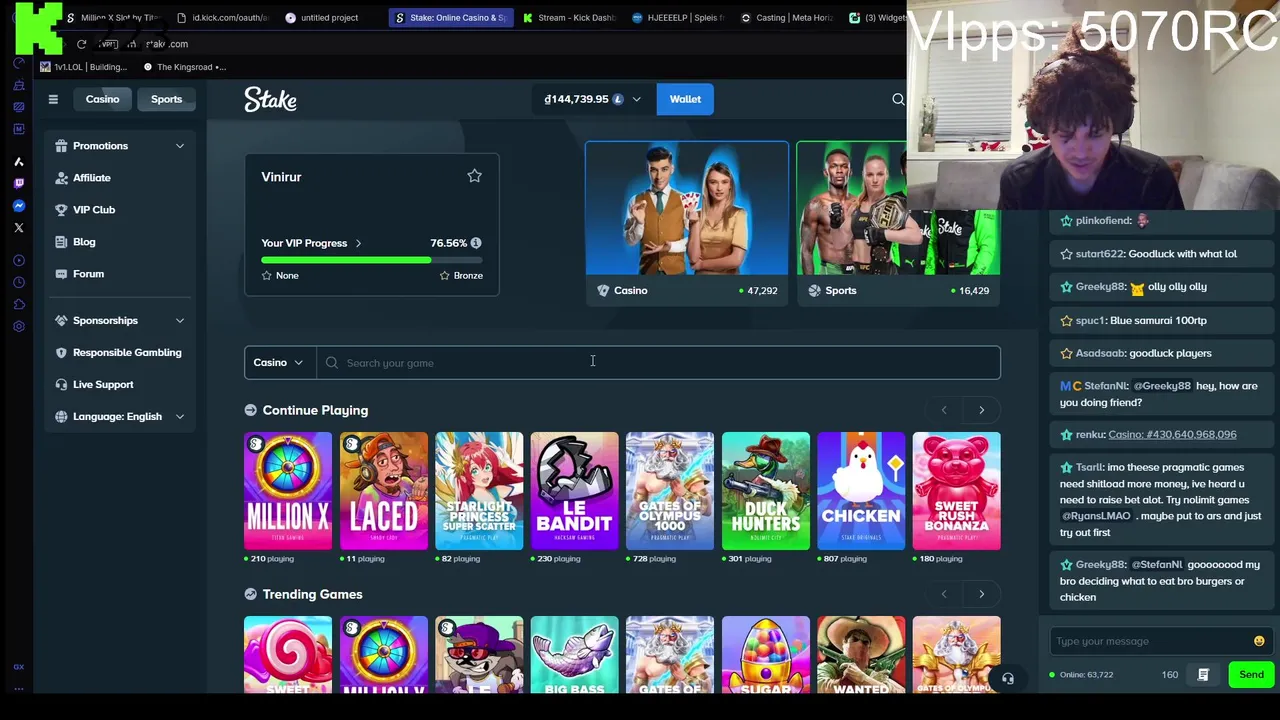This screenshot has height=720, width=1280.
Task: Open Starlight Princess Super Scatter game
Action: tap(479, 491)
